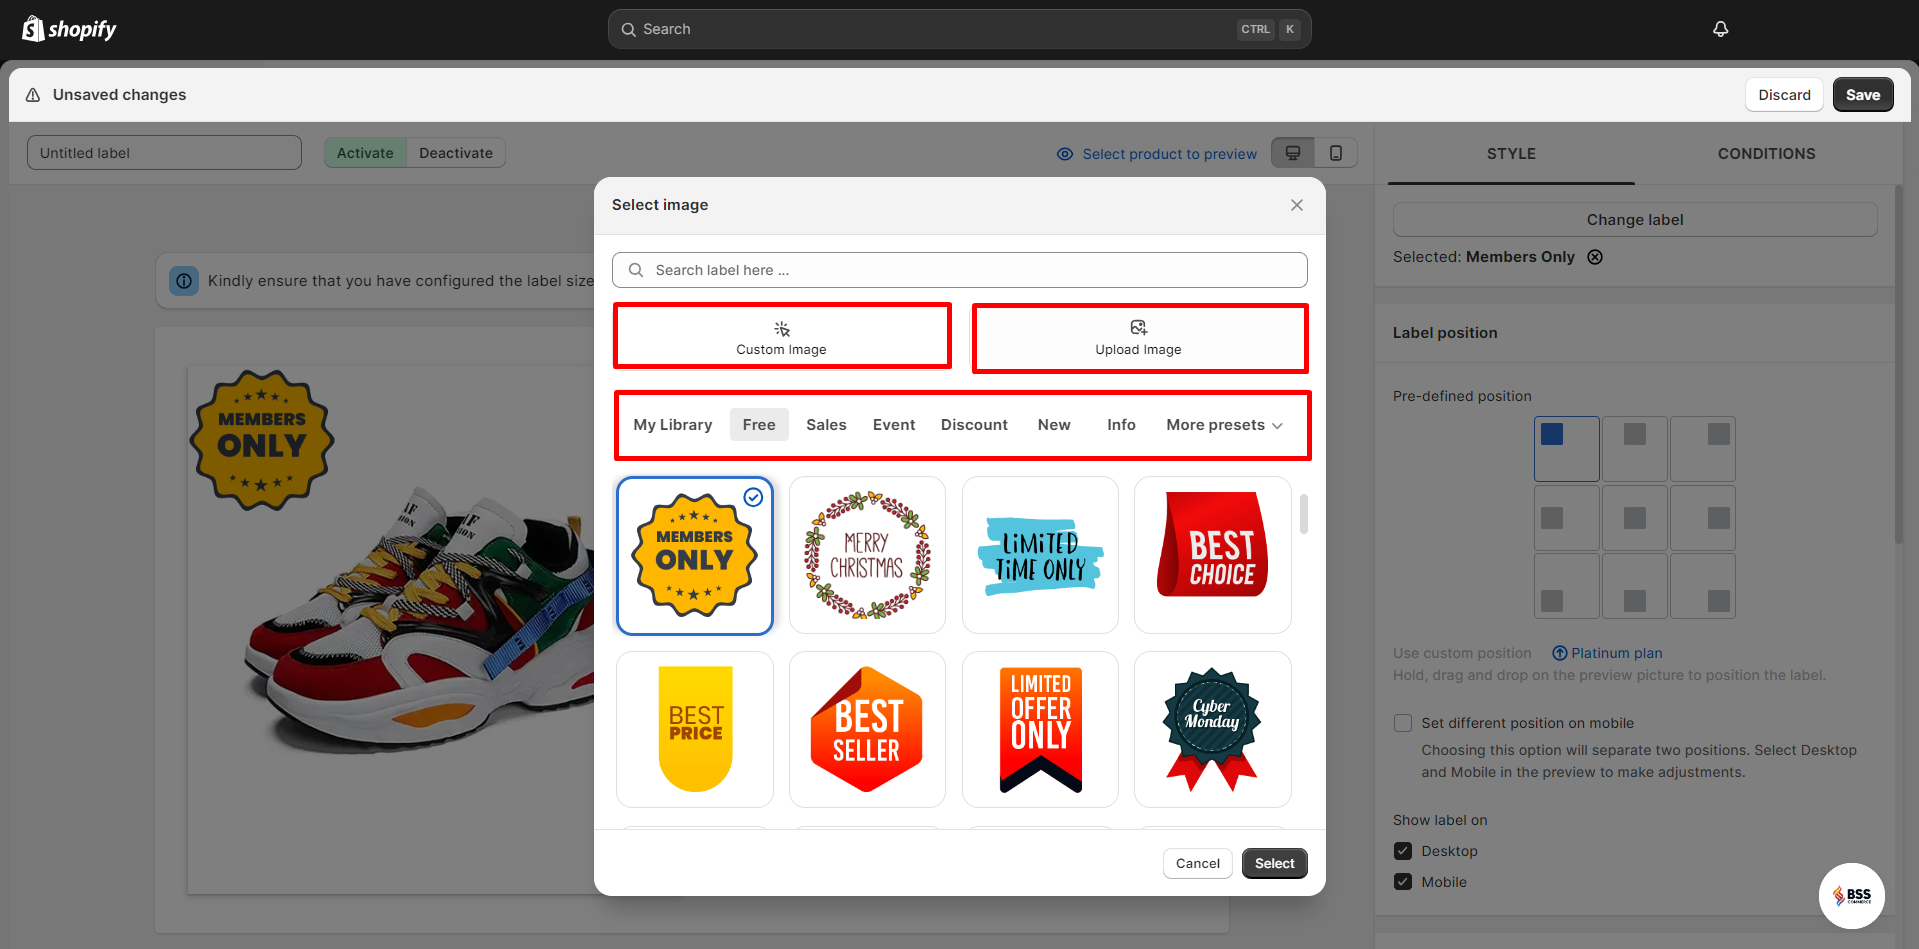Open the Discount label category
1919x949 pixels.
[x=973, y=424]
